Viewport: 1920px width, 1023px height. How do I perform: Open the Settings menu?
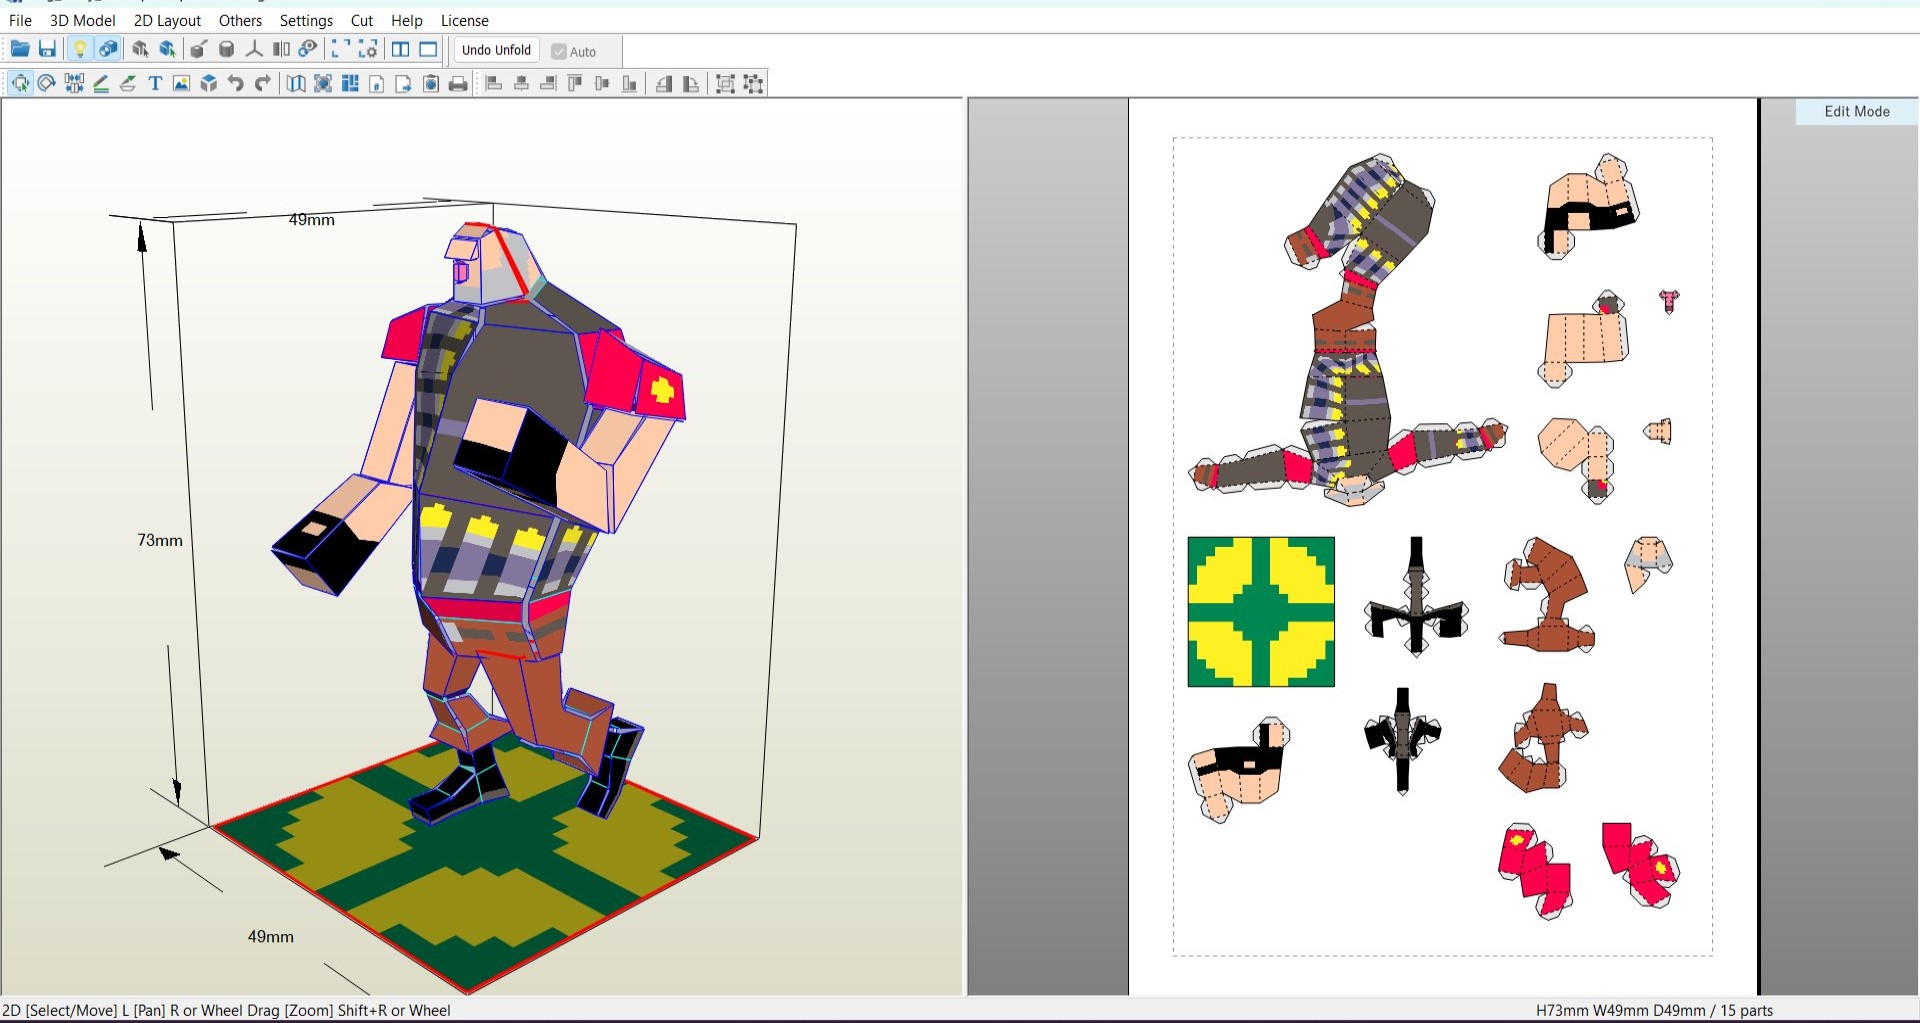[x=306, y=20]
